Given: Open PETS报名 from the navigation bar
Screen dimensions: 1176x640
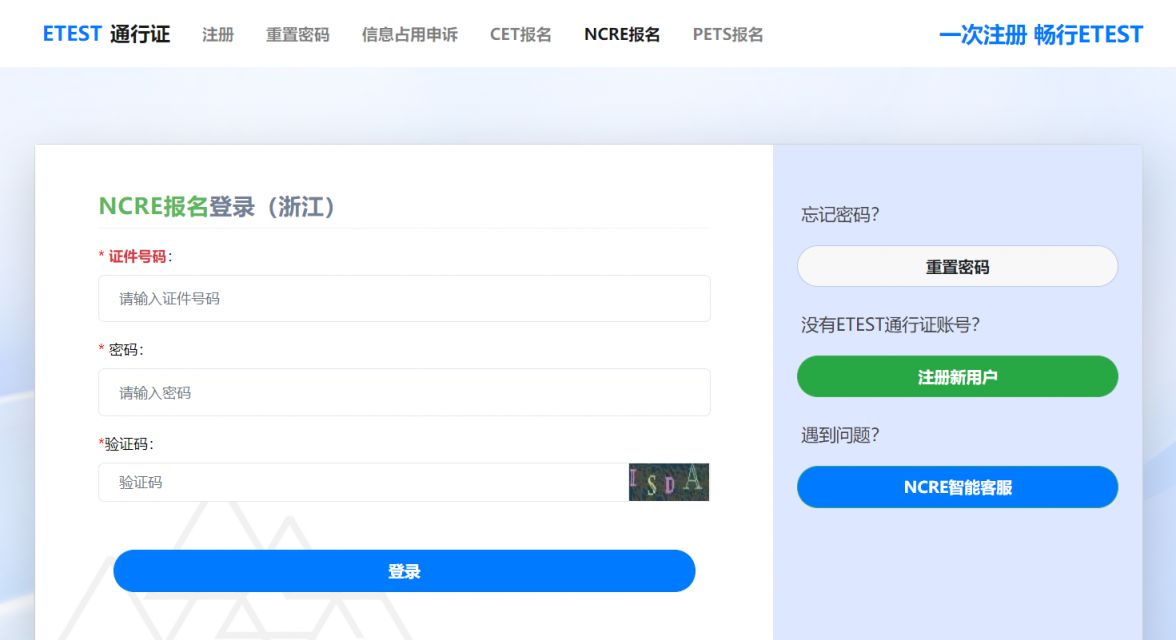Looking at the screenshot, I should coord(728,35).
